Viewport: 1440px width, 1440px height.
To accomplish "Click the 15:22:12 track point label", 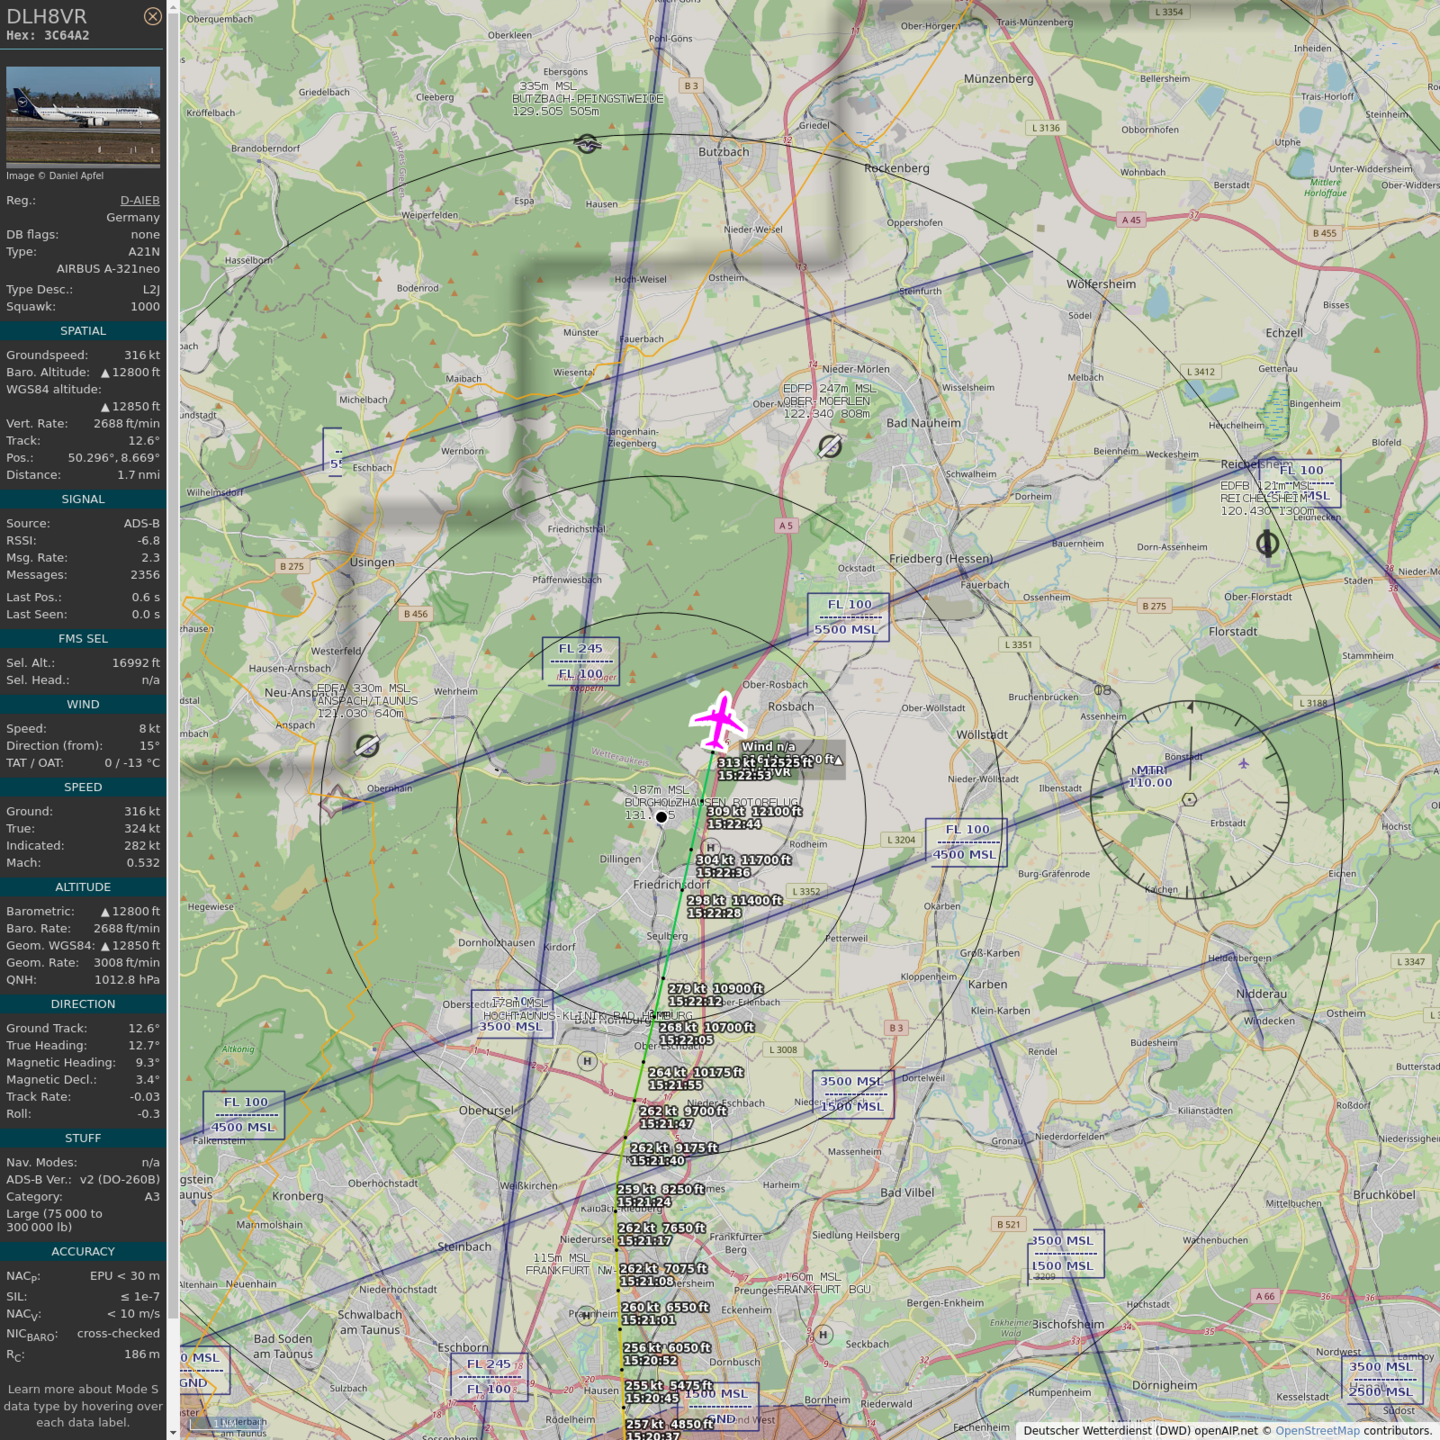I will pyautogui.click(x=695, y=1001).
